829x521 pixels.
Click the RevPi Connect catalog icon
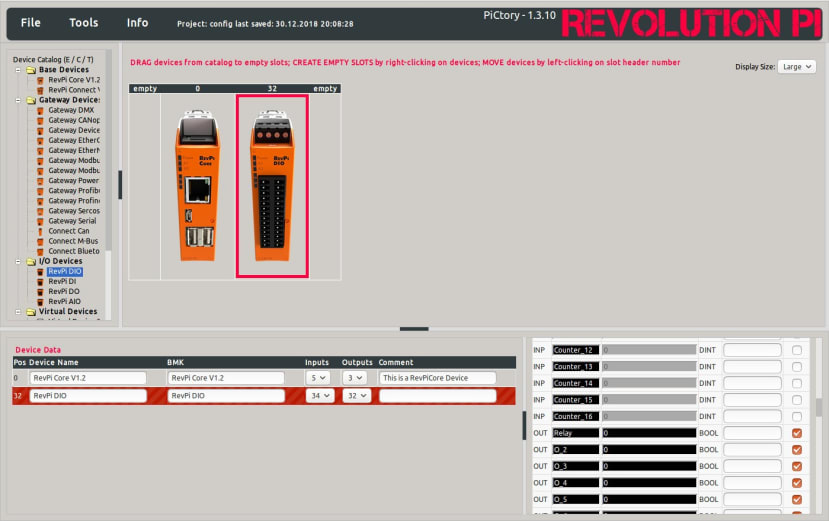[40, 90]
